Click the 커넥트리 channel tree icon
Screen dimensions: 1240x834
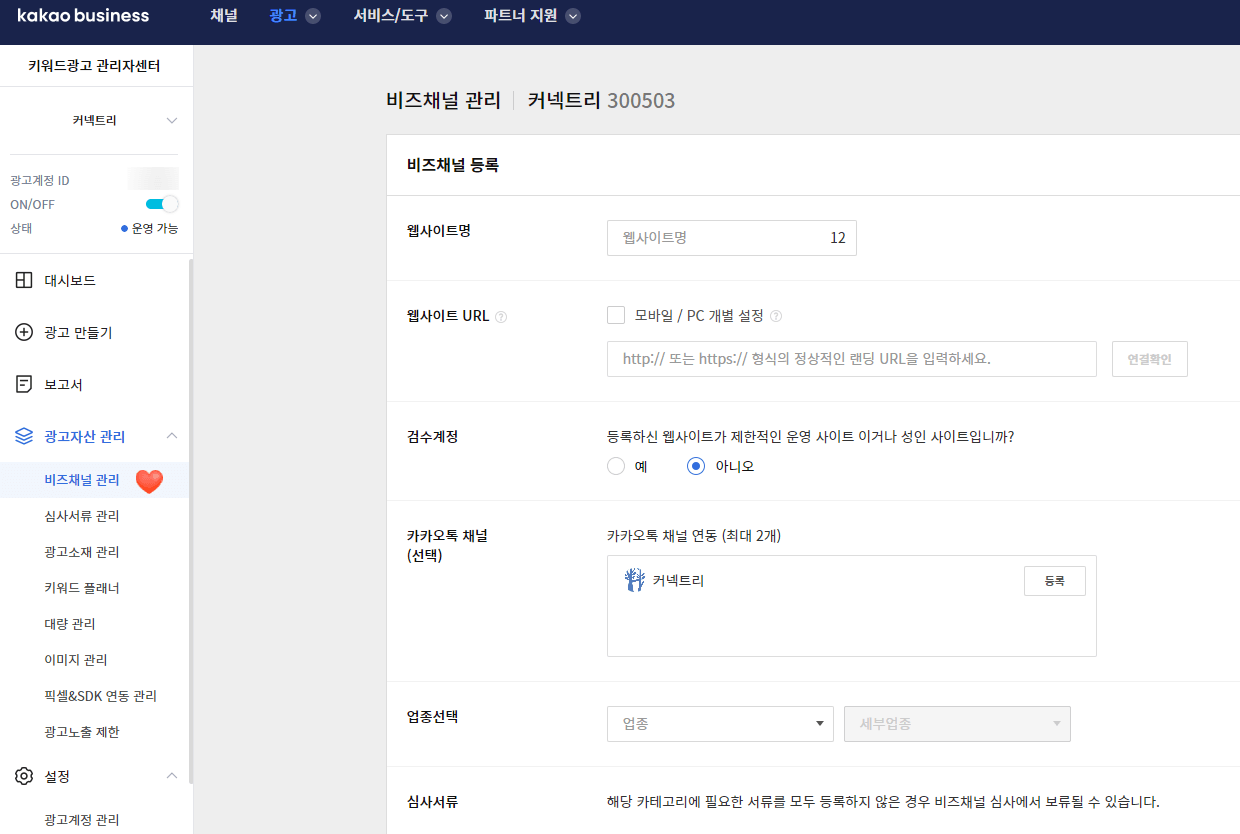(634, 580)
